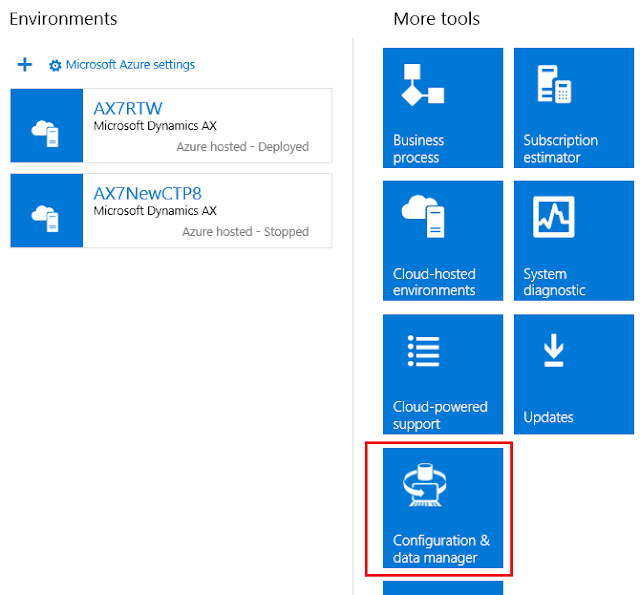The image size is (640, 595).
Task: Click 'Microsoft Dynamics AX' under AX7NewCTP8
Action: pyautogui.click(x=155, y=211)
